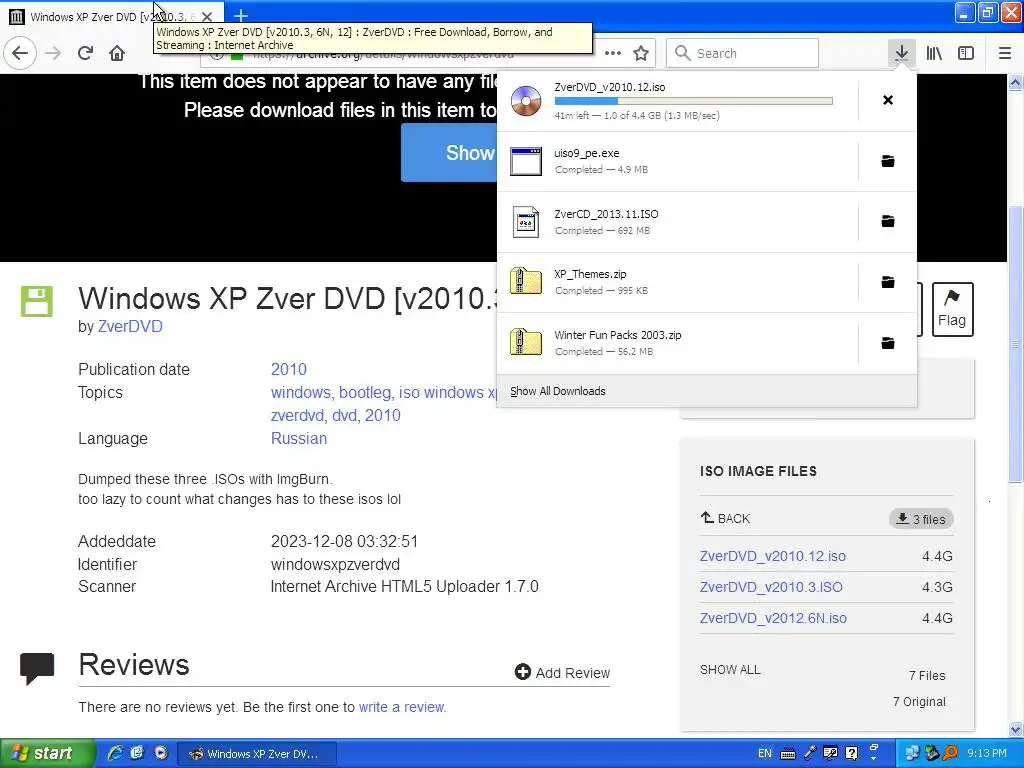Click Winter Fun Packs 2003.zip archive icon
Screen dimensions: 1024x768
526,342
